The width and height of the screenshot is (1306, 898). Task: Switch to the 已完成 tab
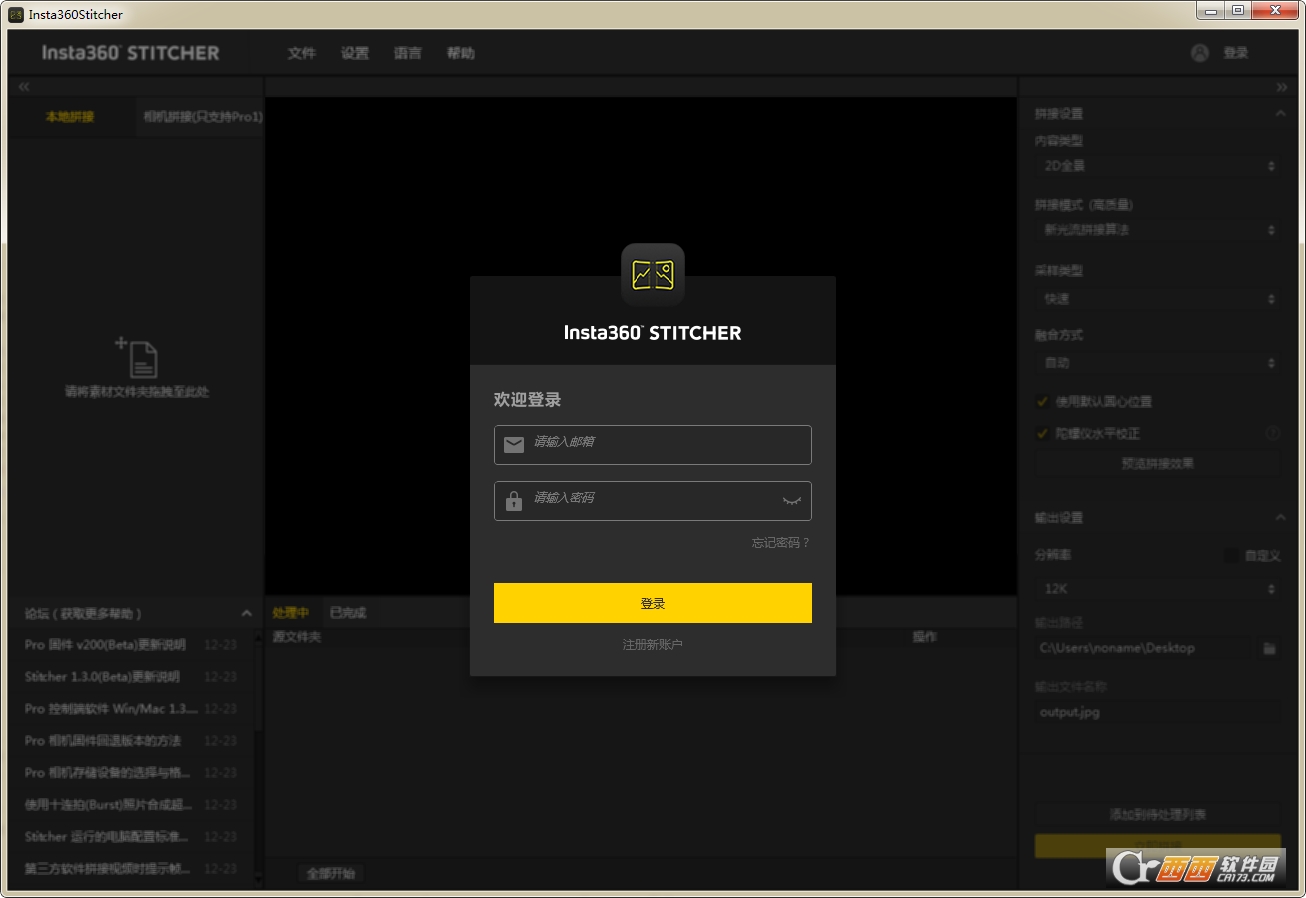pos(348,612)
